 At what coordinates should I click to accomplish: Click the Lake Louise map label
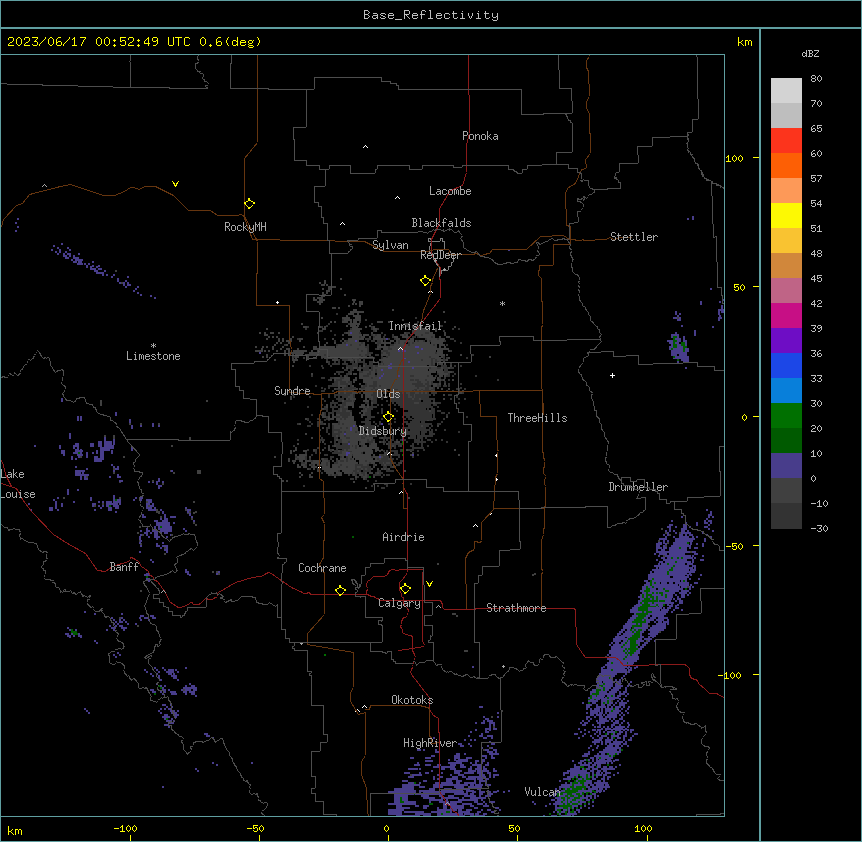point(18,484)
